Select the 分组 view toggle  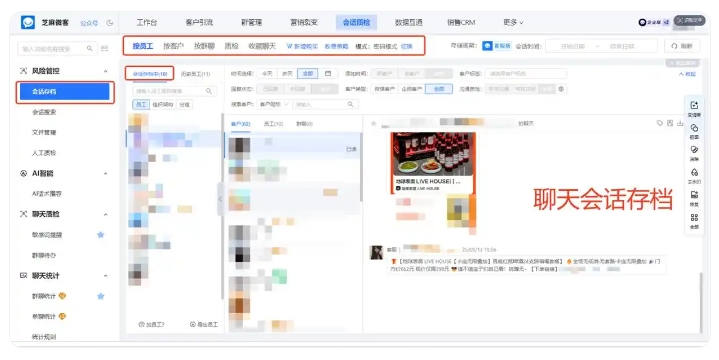pyautogui.click(x=184, y=105)
